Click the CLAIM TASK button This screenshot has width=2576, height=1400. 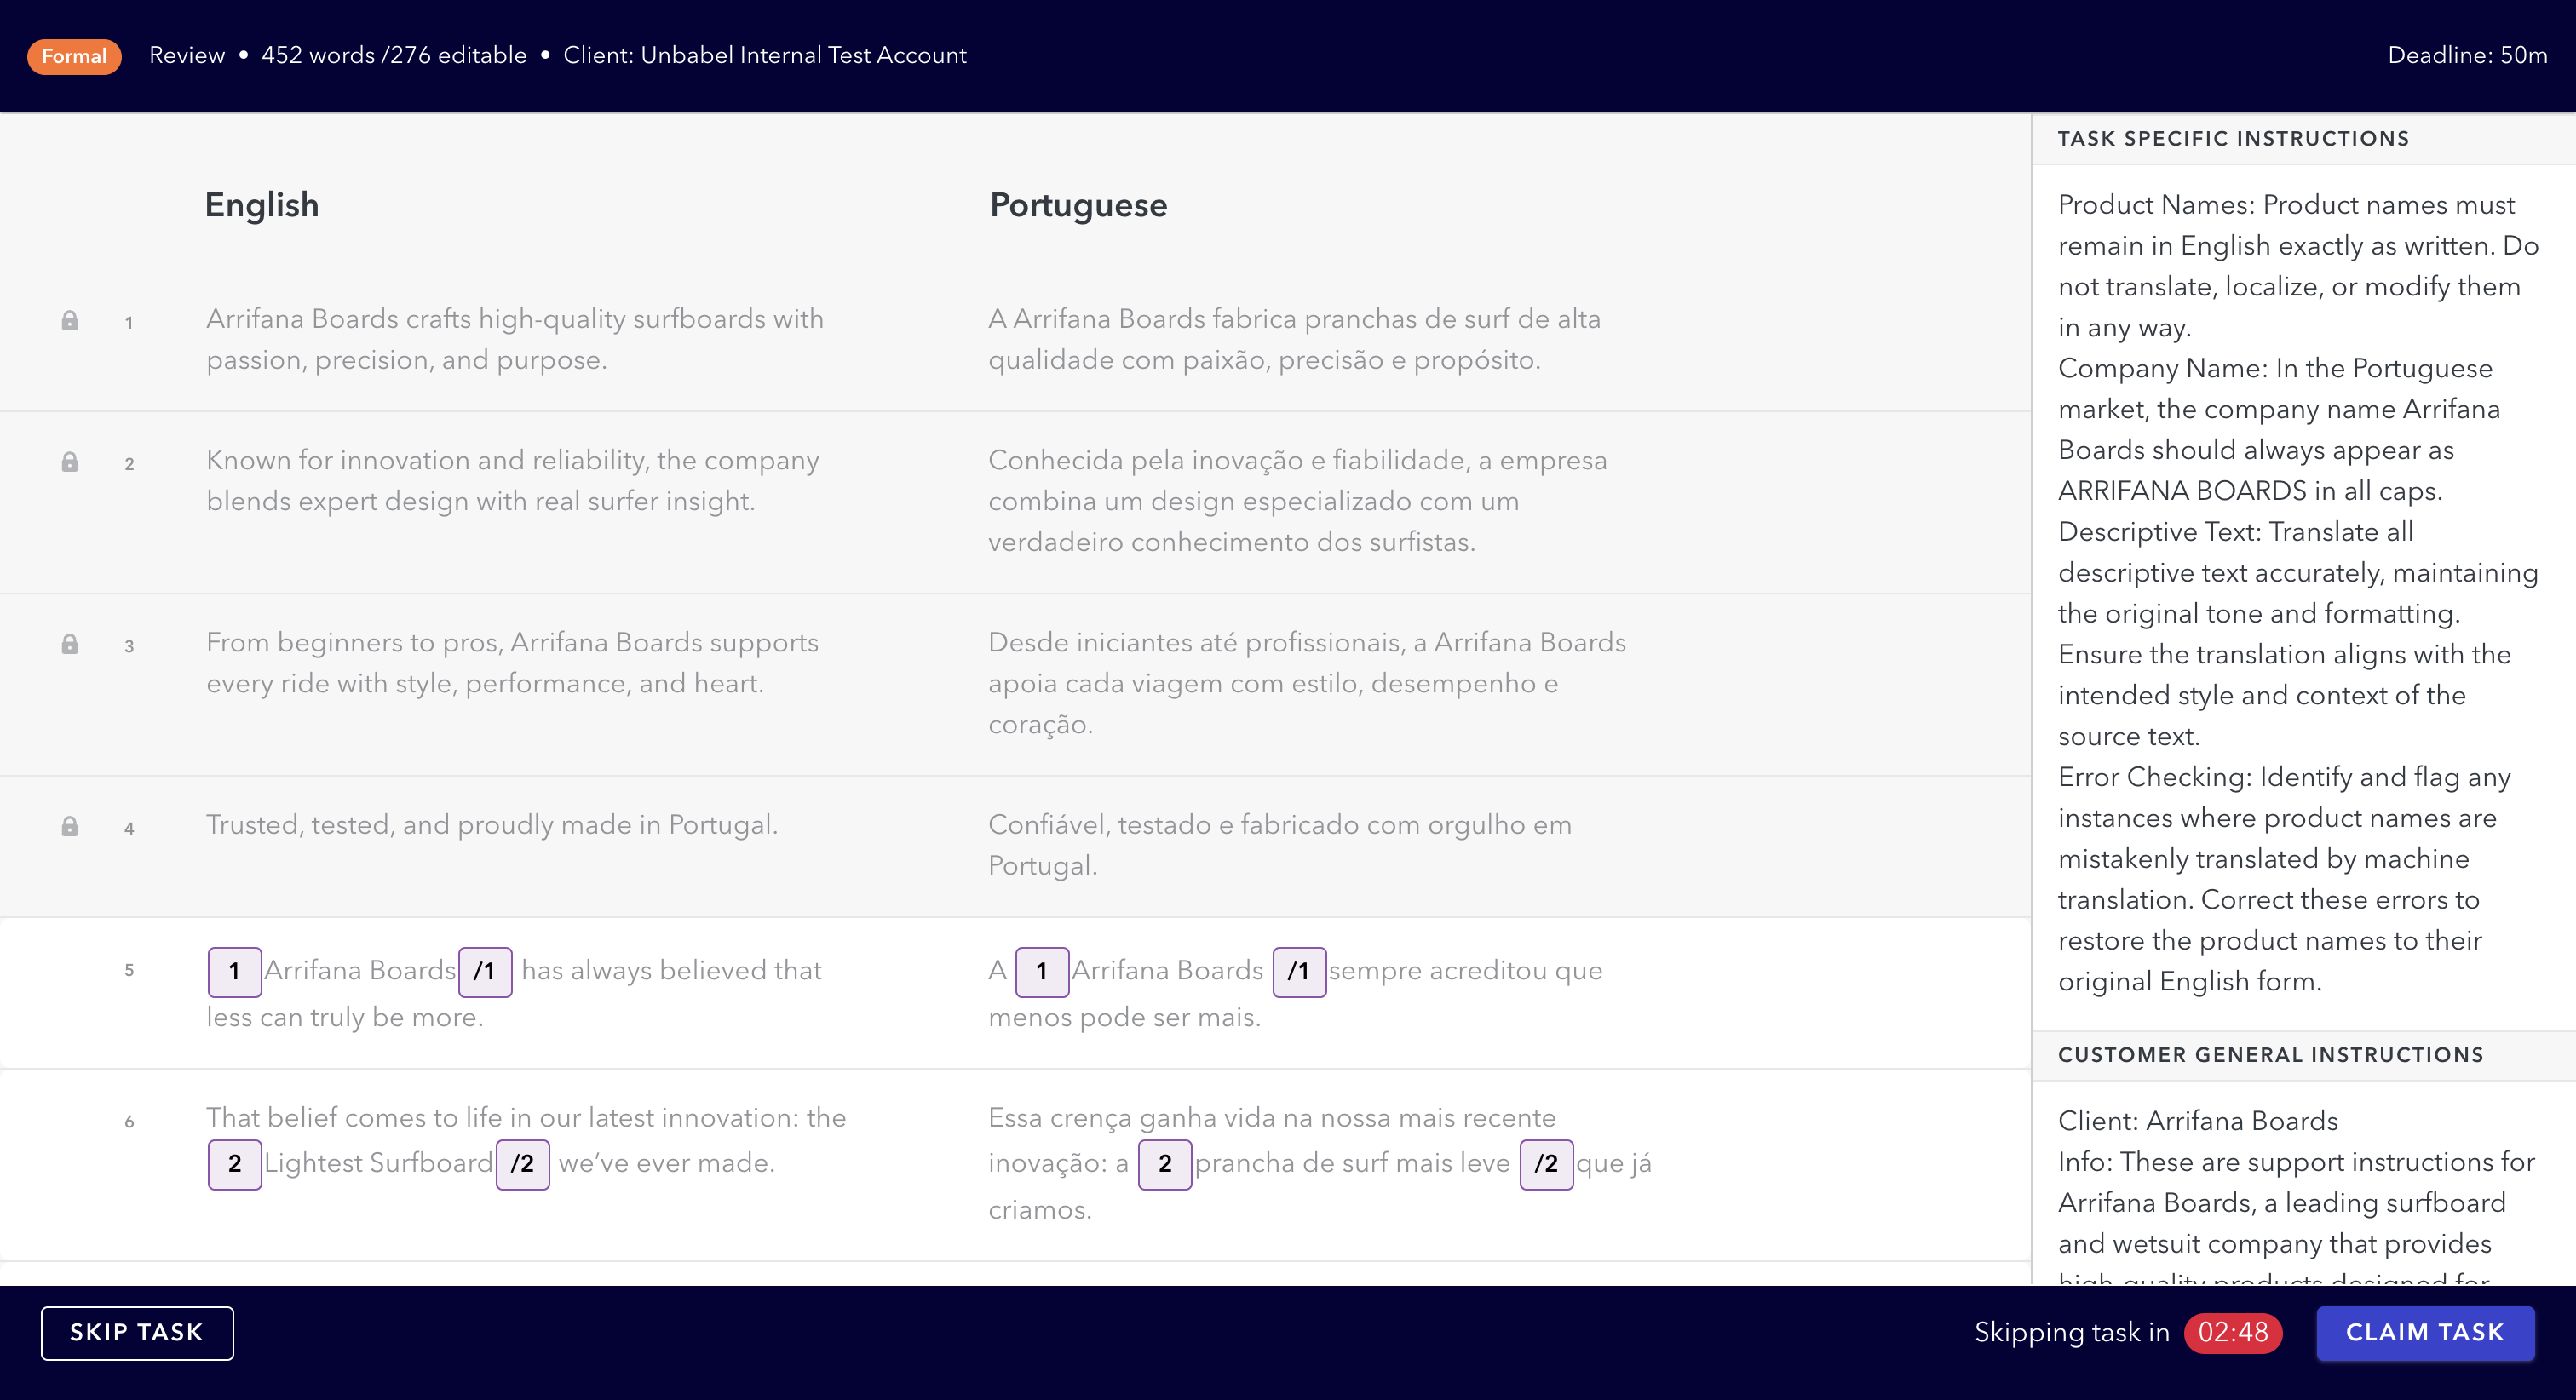(x=2424, y=1332)
